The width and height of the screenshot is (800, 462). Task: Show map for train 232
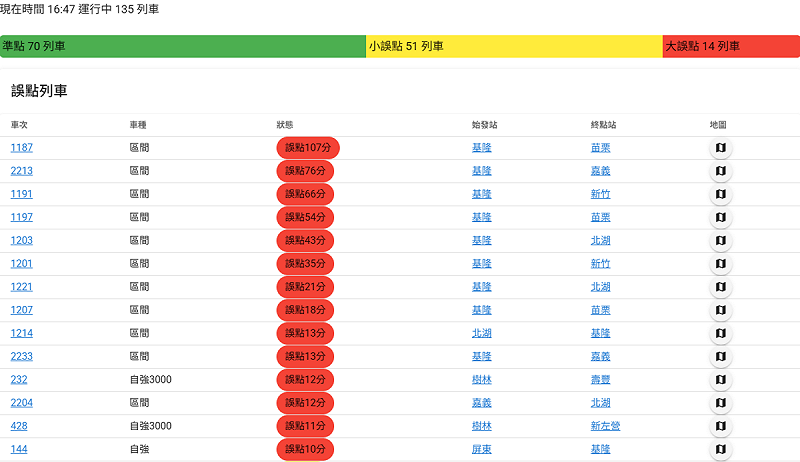(x=720, y=380)
